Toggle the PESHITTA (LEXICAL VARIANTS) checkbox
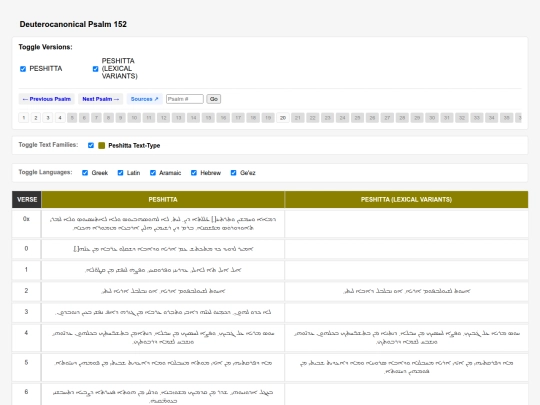The image size is (540, 405). tap(95, 69)
